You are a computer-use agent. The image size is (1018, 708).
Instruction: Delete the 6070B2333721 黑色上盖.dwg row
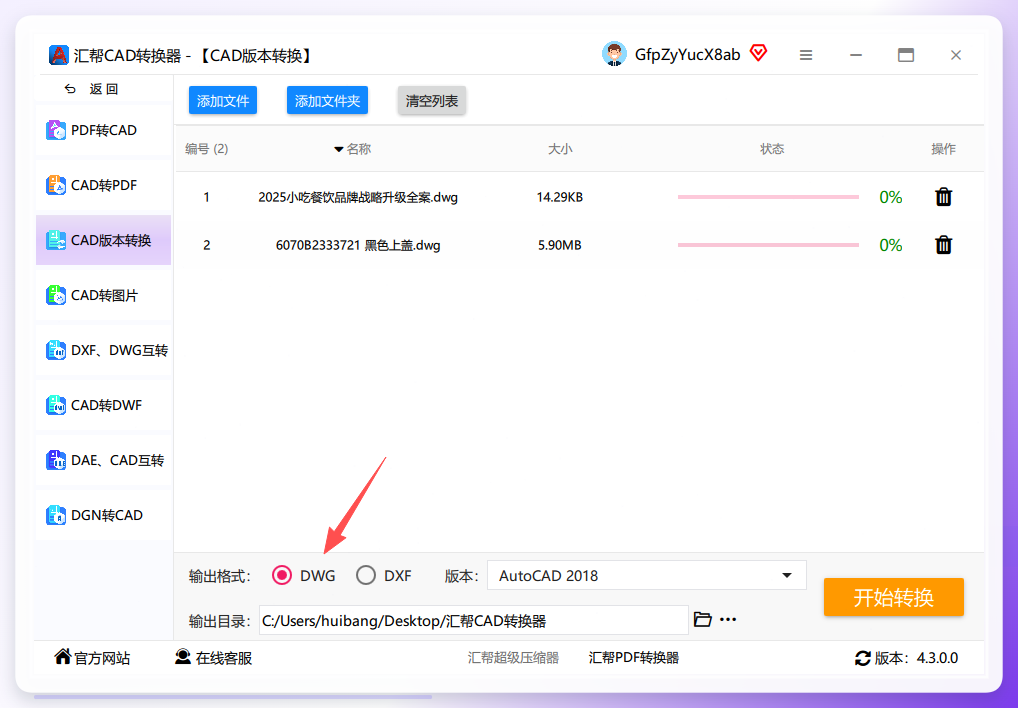[x=943, y=245]
